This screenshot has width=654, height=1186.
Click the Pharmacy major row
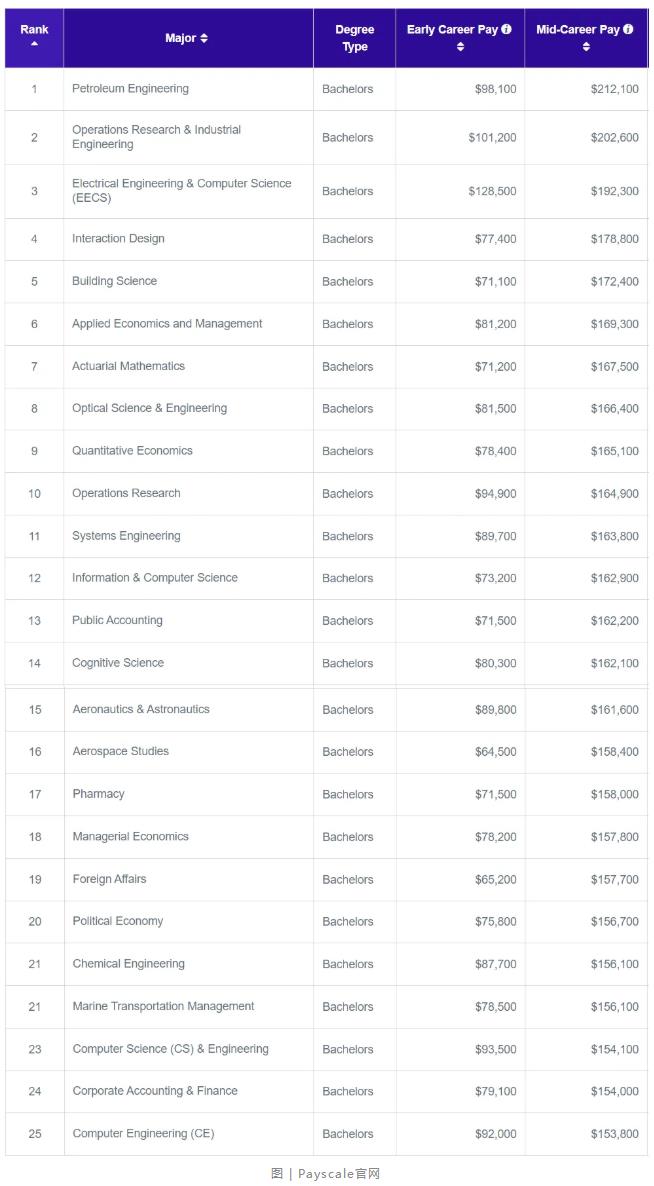pyautogui.click(x=327, y=794)
